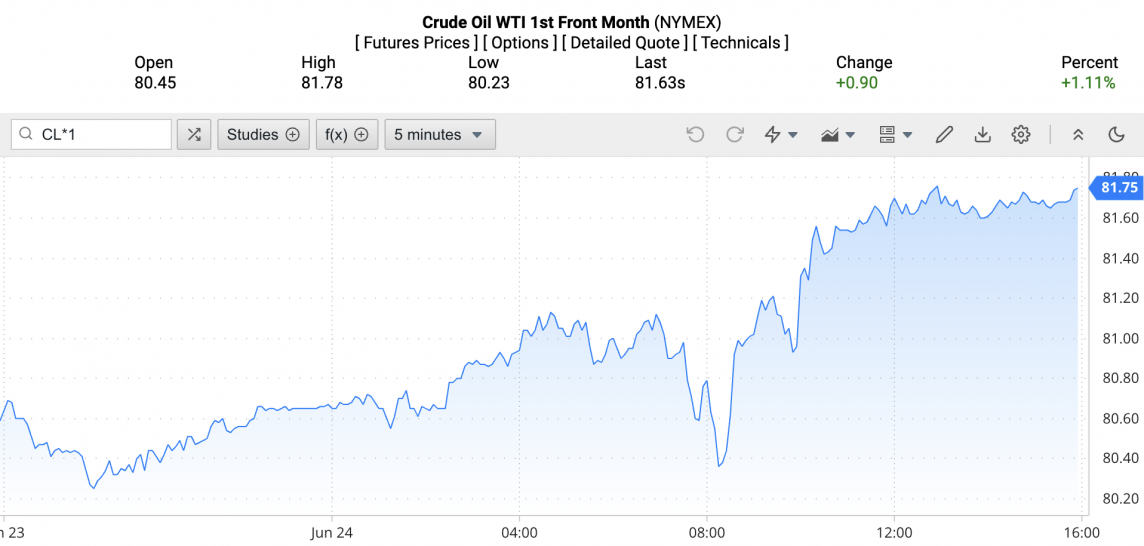The width and height of the screenshot is (1144, 546).
Task: Open chart settings gear
Action: 1020,135
